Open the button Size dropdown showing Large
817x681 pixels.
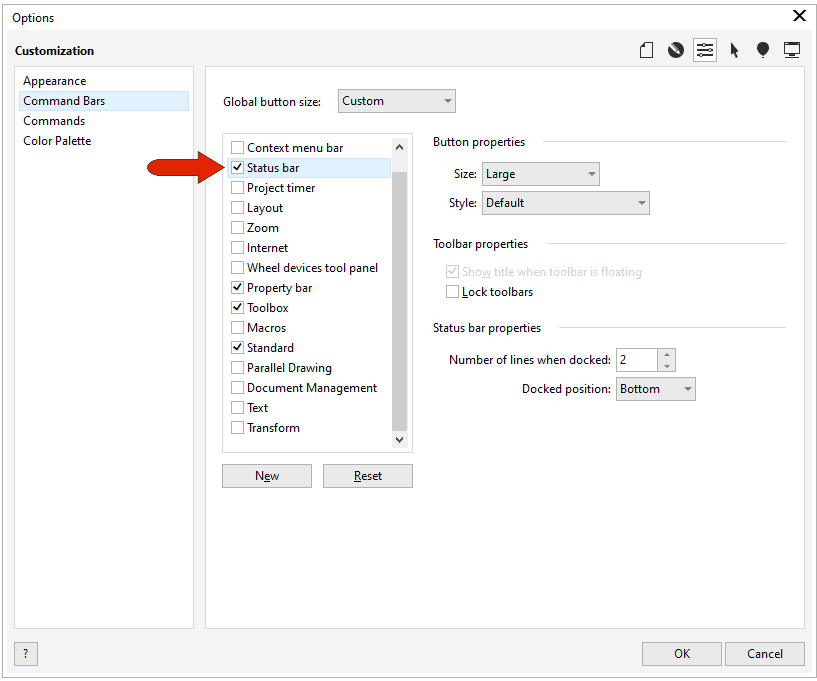click(x=540, y=173)
